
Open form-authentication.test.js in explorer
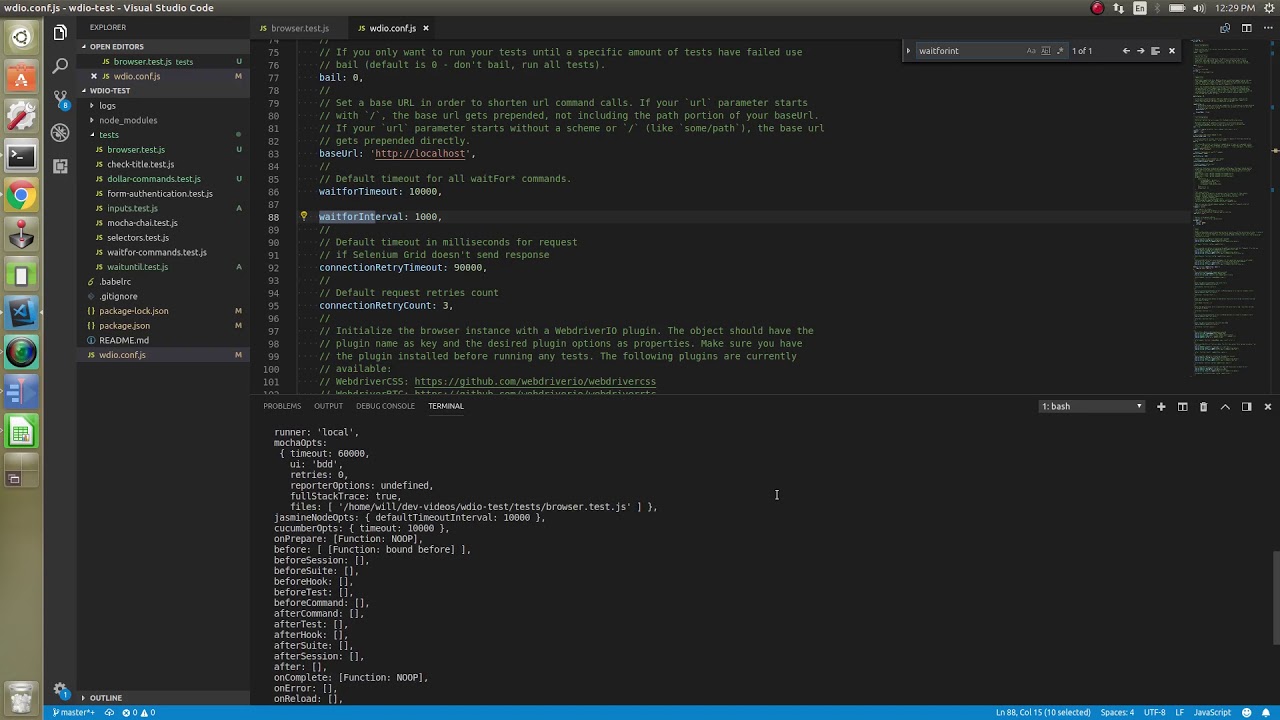(x=160, y=193)
